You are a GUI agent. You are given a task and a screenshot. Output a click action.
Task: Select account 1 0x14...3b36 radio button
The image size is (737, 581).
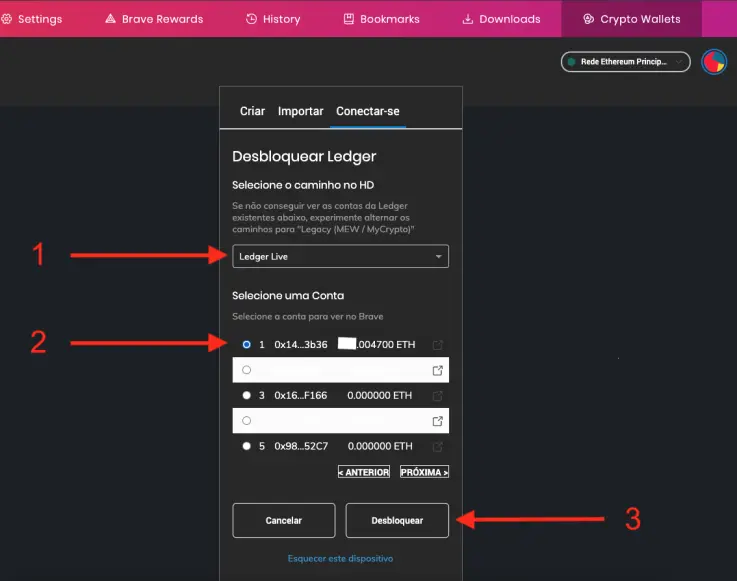(246, 345)
